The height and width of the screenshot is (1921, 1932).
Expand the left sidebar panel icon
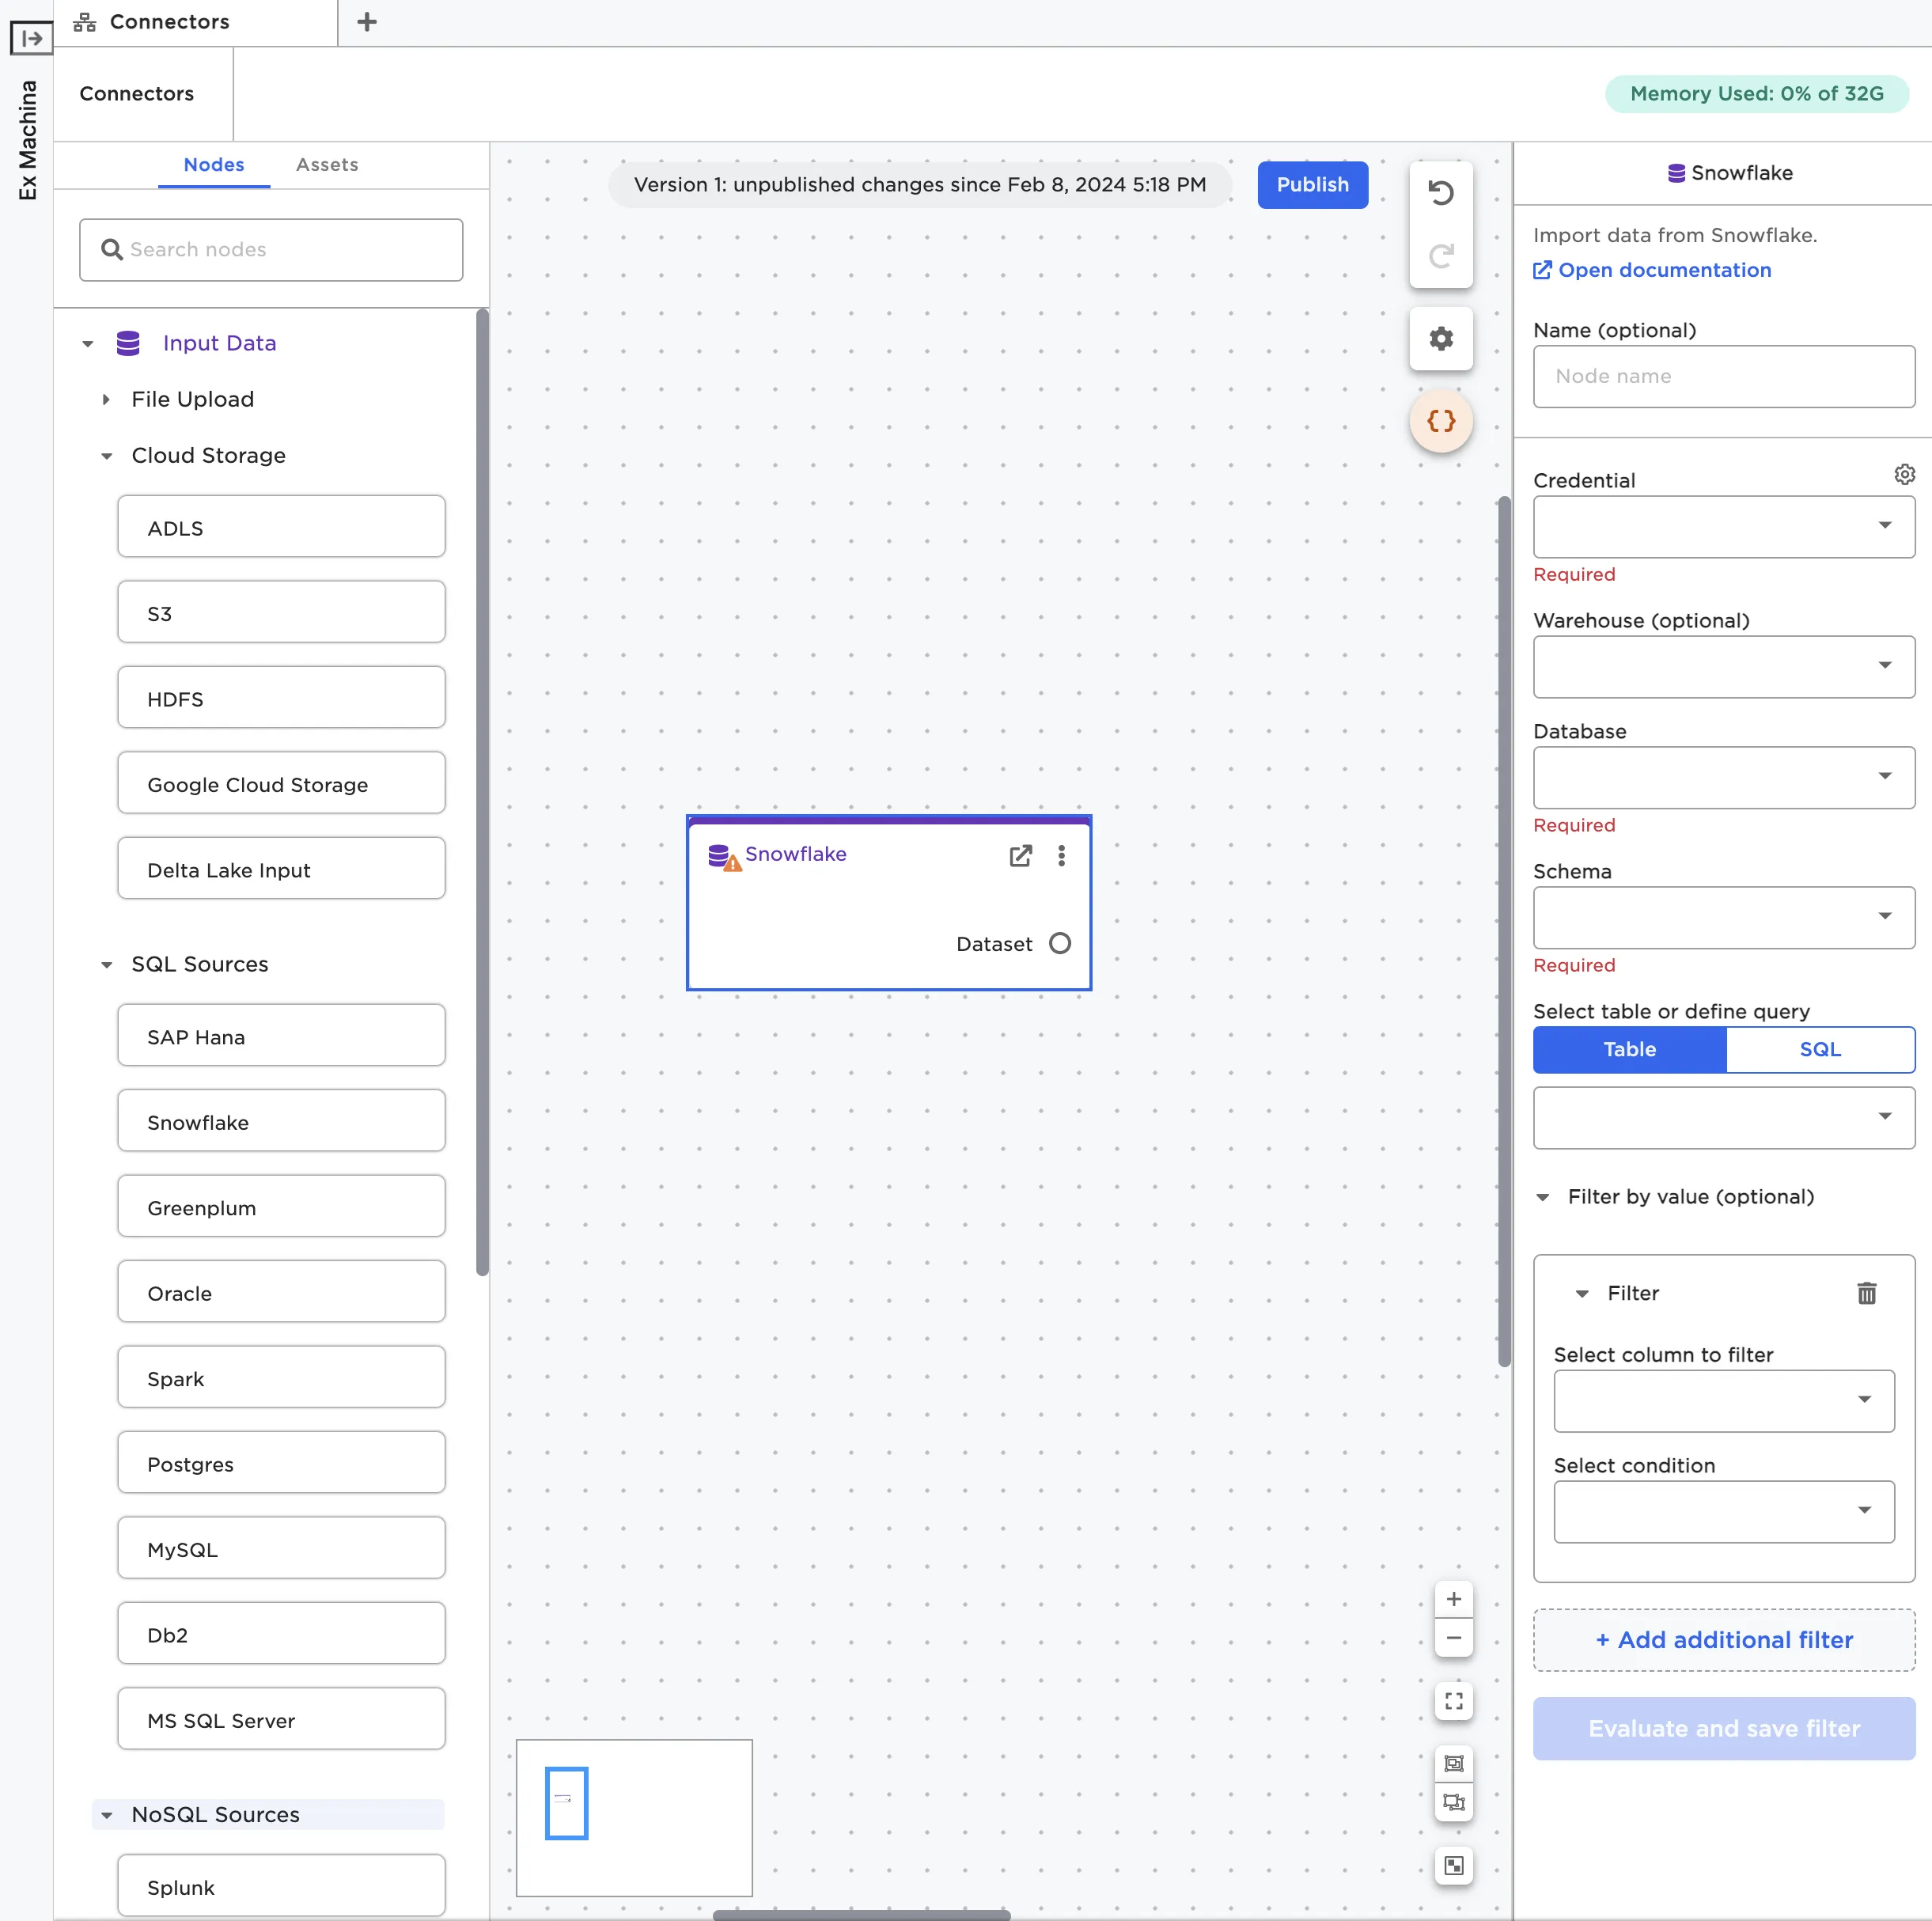click(x=31, y=38)
